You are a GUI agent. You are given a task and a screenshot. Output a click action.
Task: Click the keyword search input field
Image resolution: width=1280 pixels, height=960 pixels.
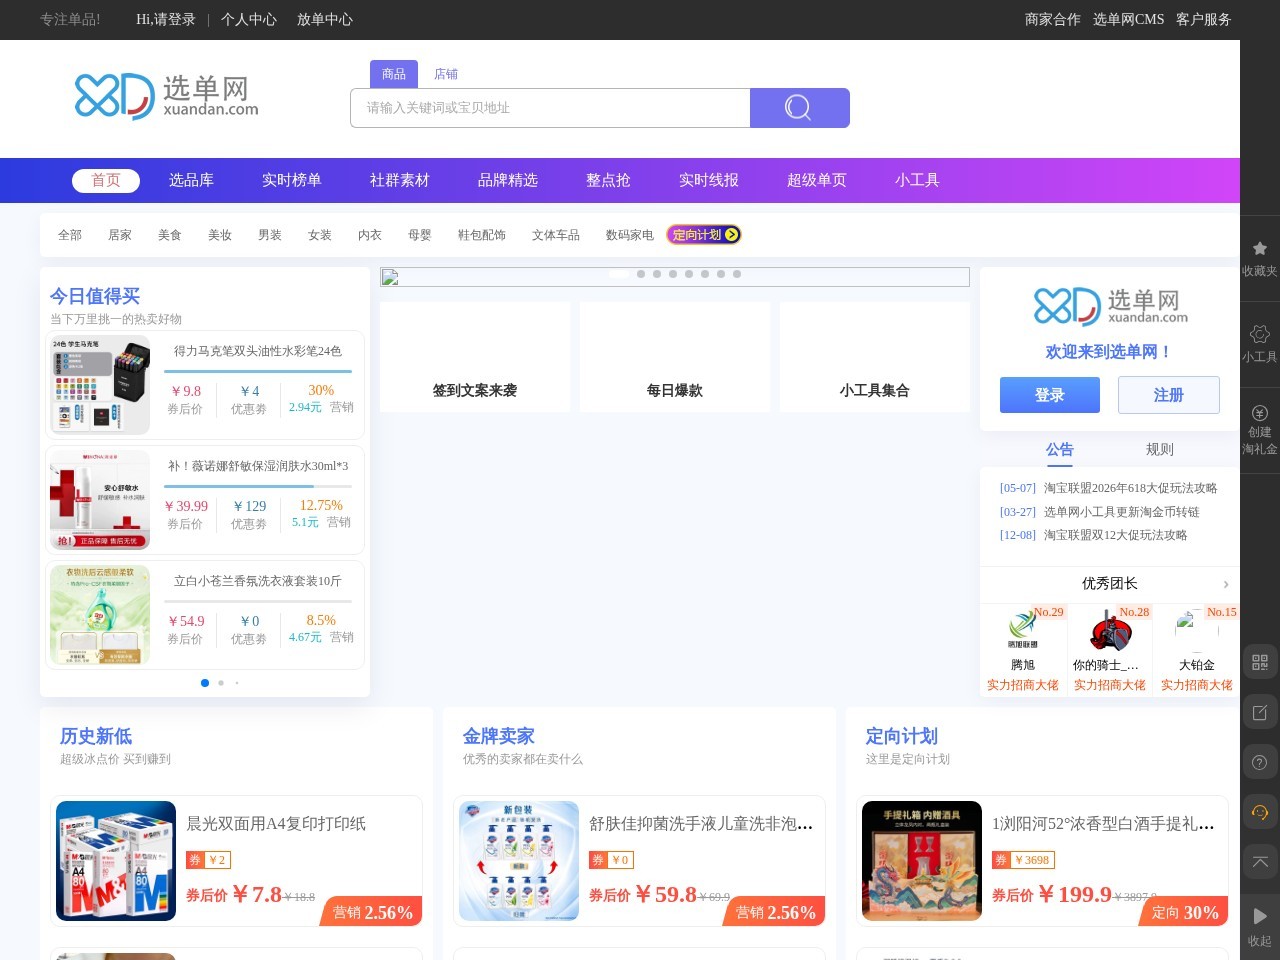click(x=550, y=108)
